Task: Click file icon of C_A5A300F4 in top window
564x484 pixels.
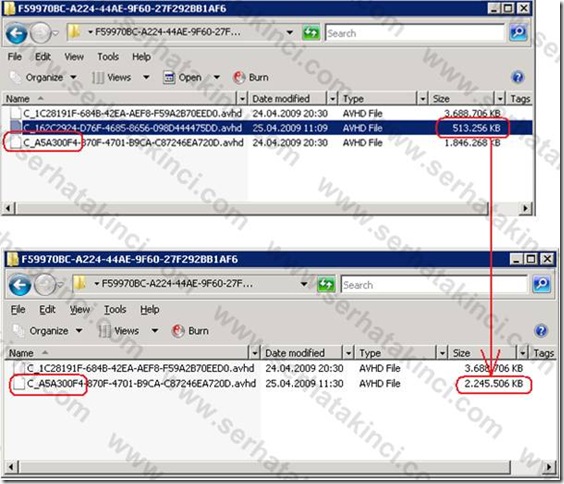Action: tap(15, 142)
